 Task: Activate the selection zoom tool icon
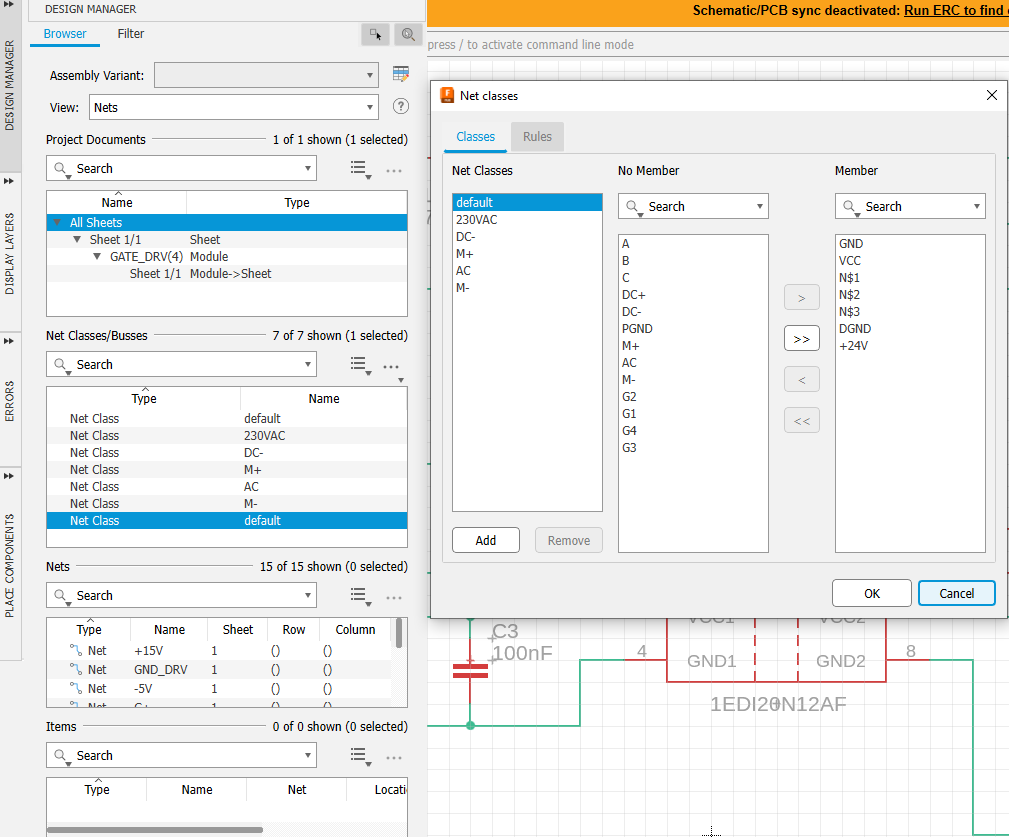408,35
